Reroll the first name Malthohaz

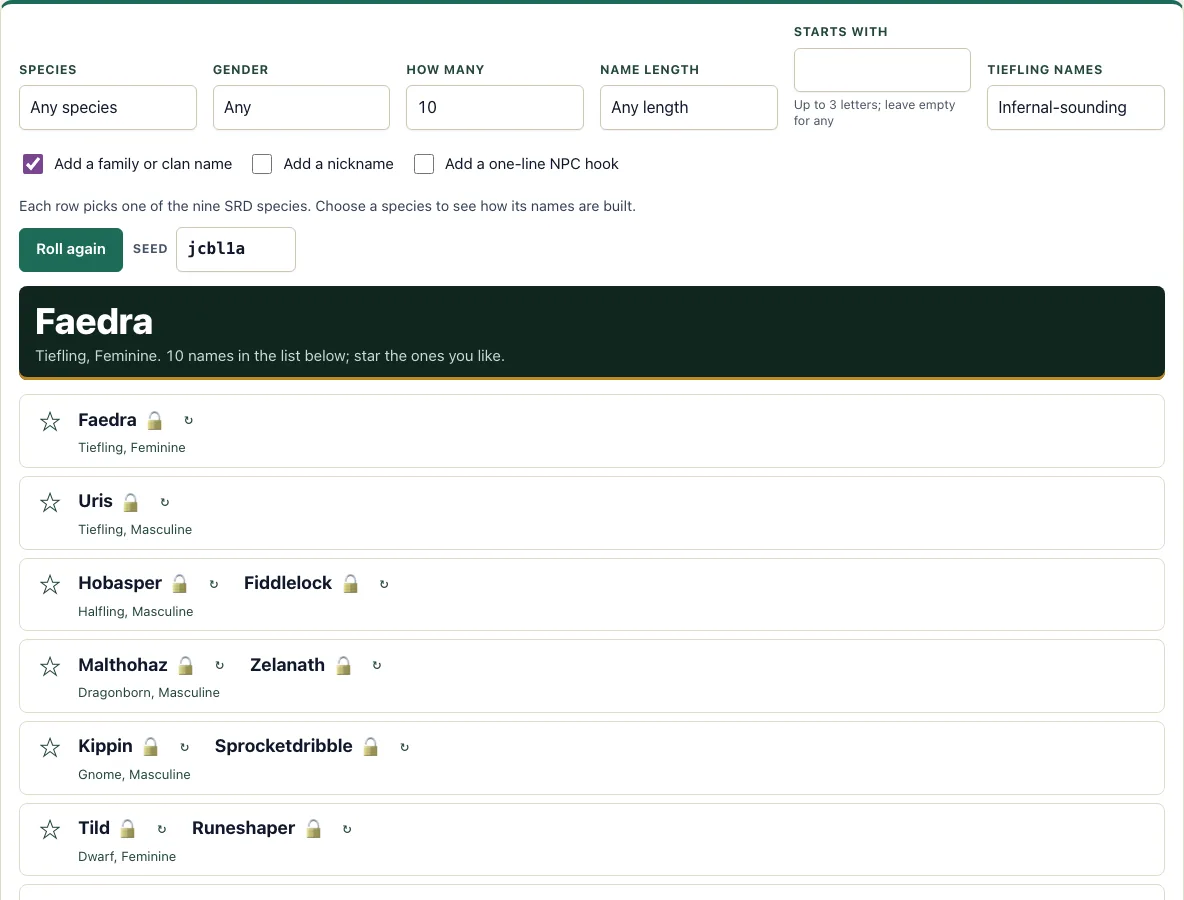click(220, 665)
